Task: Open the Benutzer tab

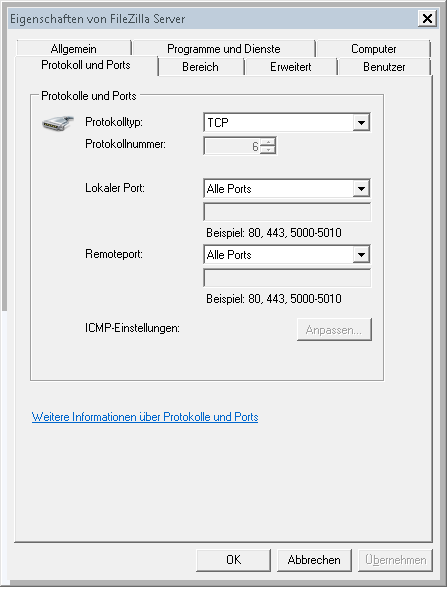Action: [384, 67]
